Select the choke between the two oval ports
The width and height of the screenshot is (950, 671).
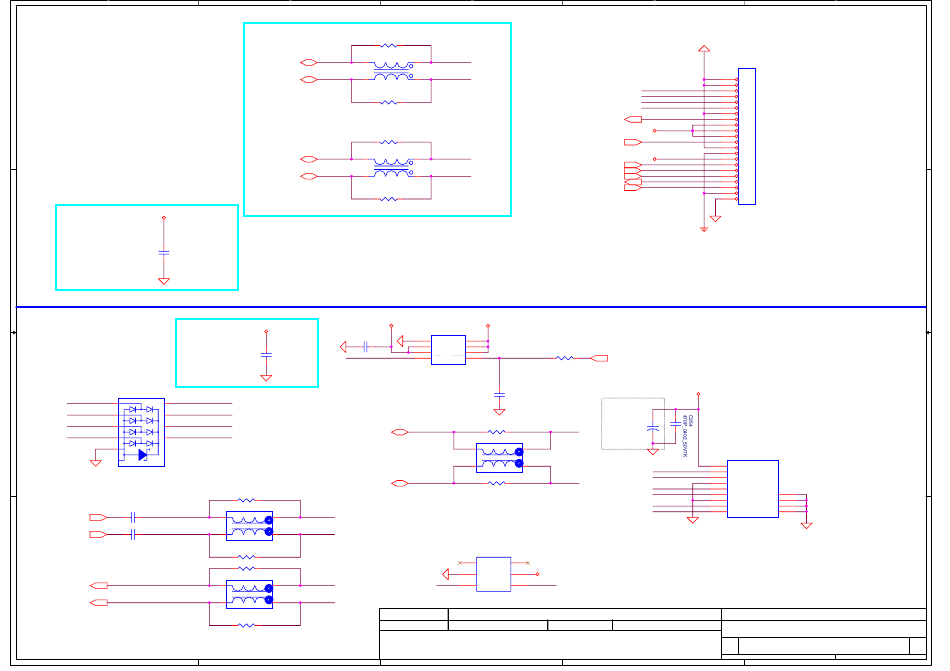coord(499,458)
